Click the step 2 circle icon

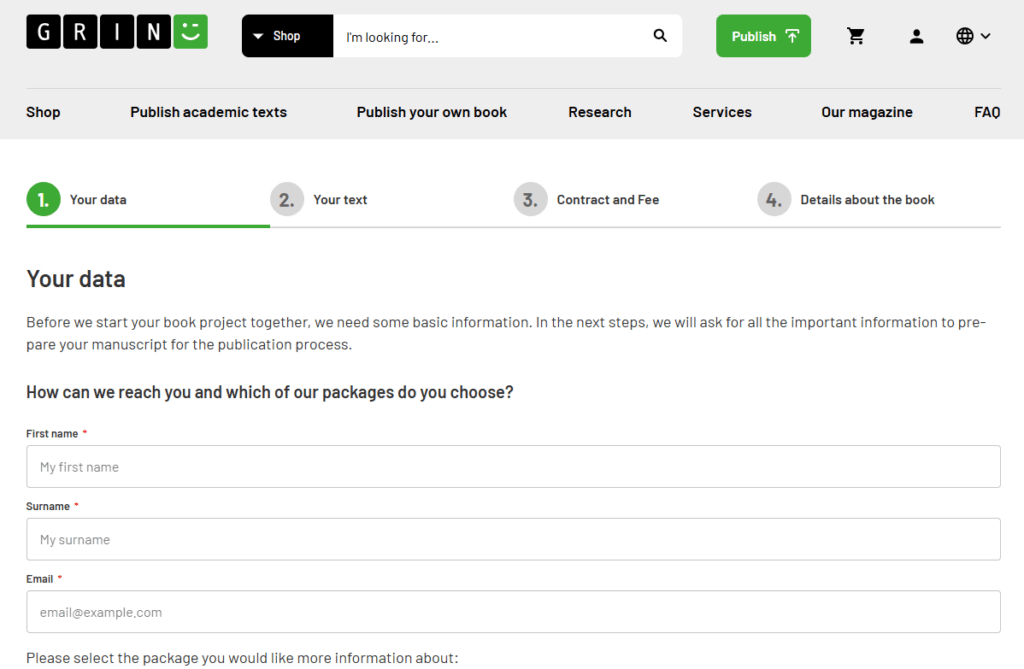click(287, 200)
